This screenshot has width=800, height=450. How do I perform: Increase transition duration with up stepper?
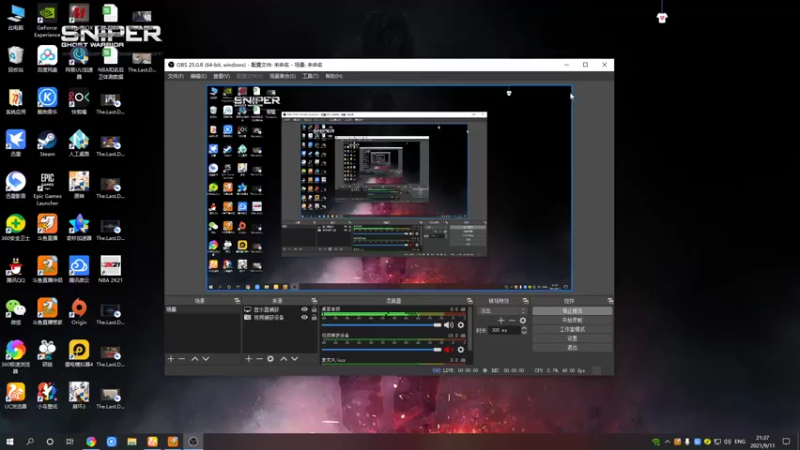[x=524, y=328]
